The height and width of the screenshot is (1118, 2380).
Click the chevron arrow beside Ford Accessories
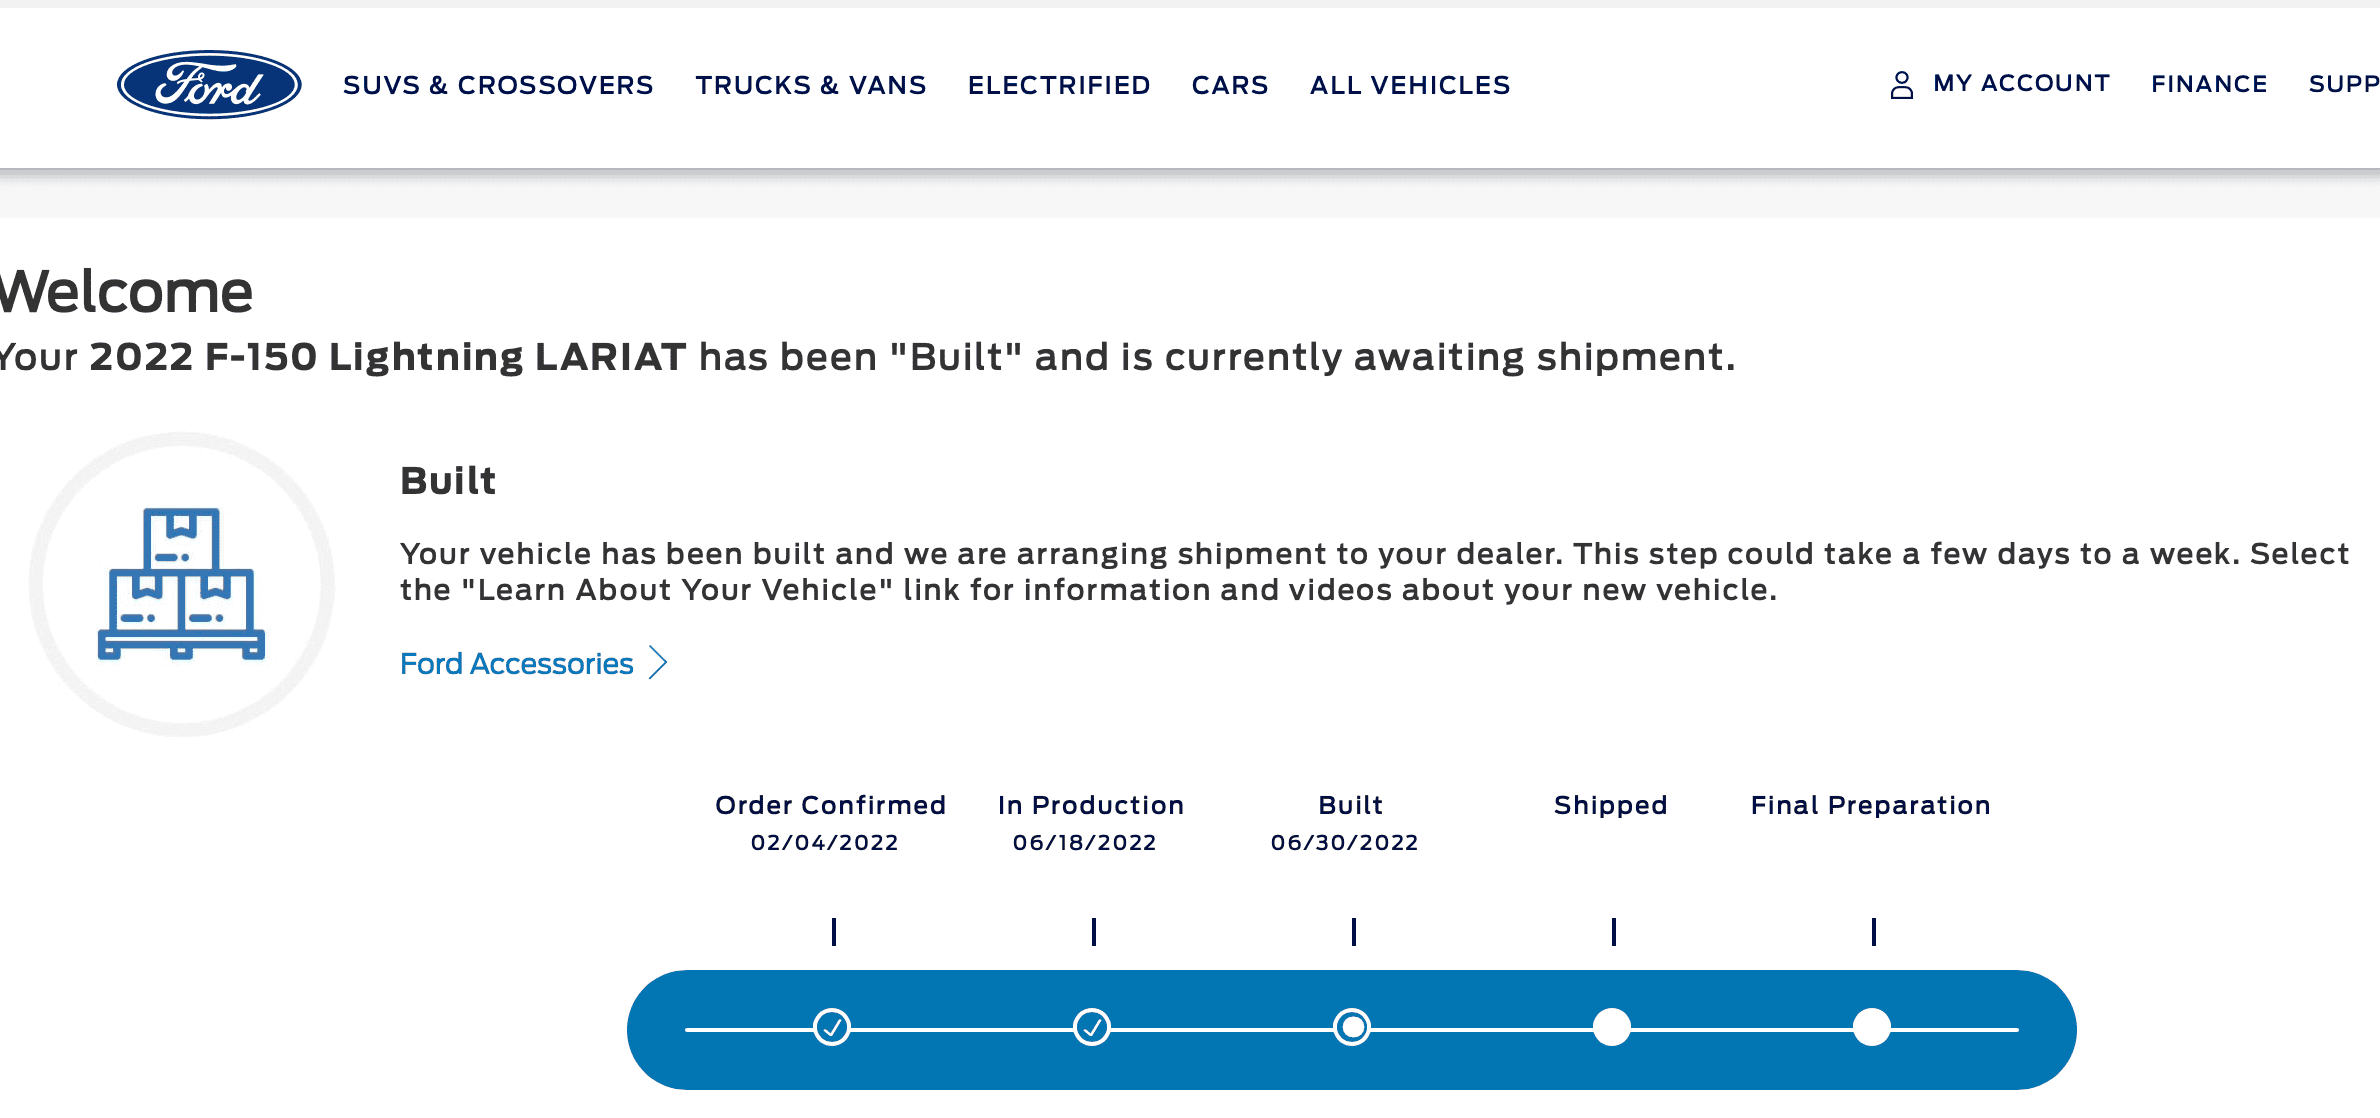click(658, 663)
